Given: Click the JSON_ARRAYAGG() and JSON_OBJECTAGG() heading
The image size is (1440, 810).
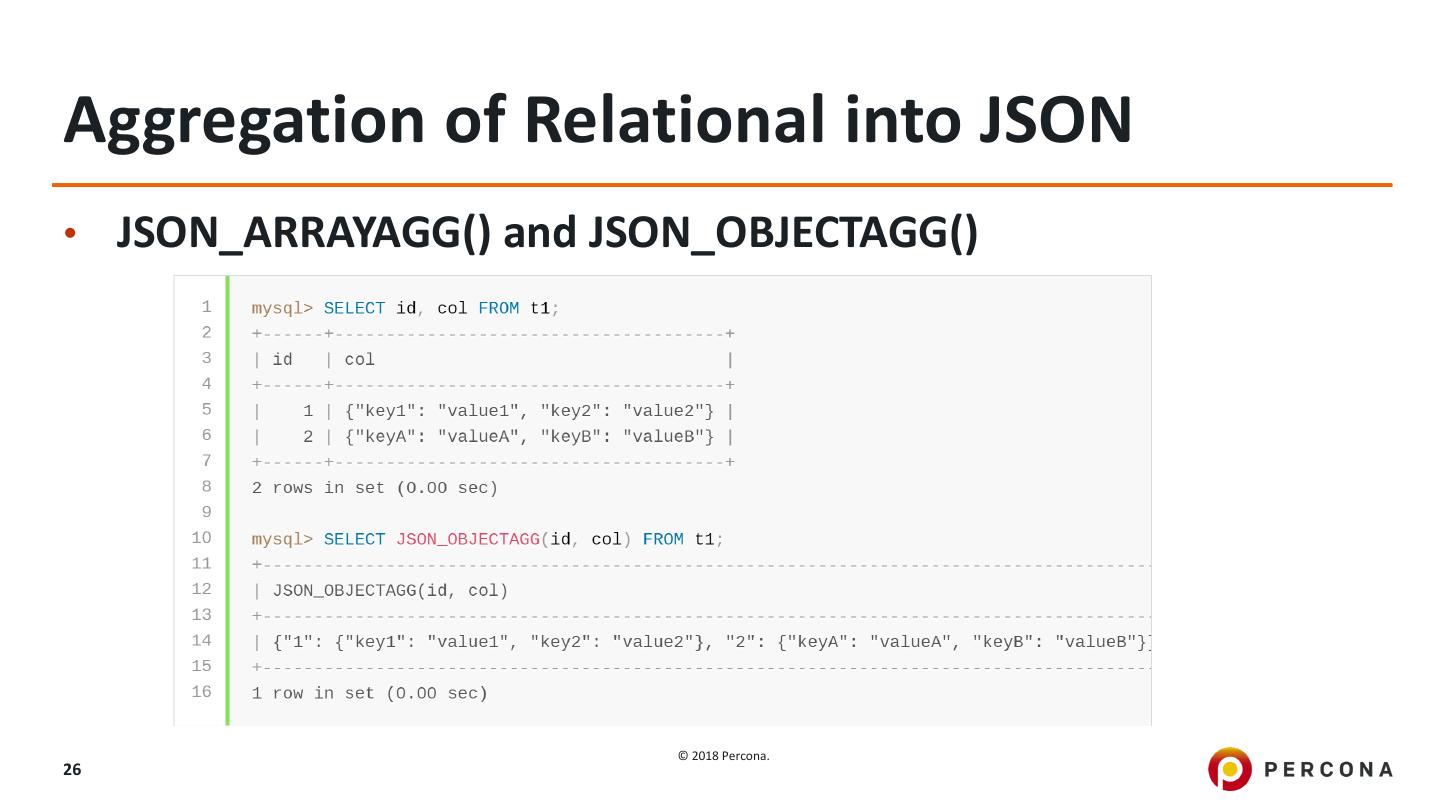Looking at the screenshot, I should coord(546,233).
